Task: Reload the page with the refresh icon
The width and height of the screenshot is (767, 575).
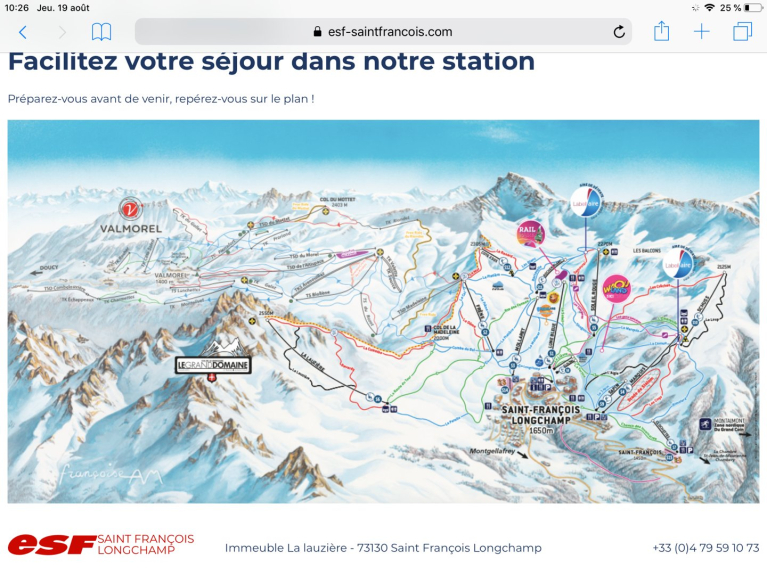Action: tap(619, 32)
